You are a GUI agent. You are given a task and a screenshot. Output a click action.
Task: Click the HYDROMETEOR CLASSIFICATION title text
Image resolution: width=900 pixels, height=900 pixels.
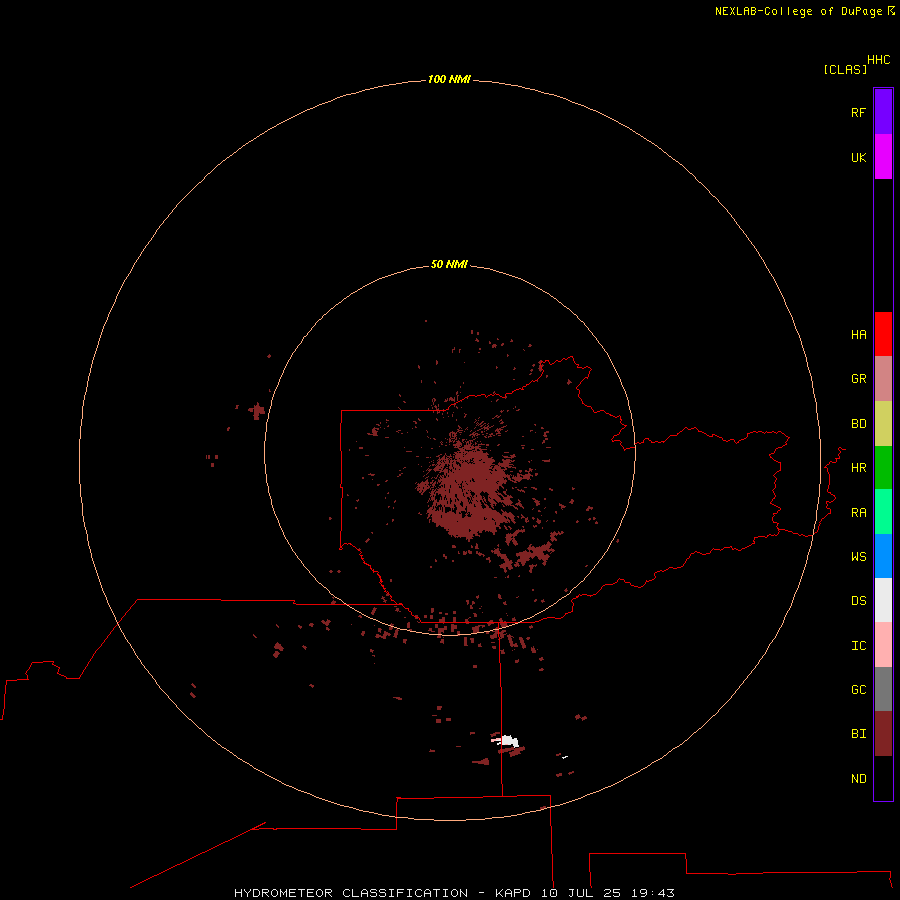pos(351,893)
